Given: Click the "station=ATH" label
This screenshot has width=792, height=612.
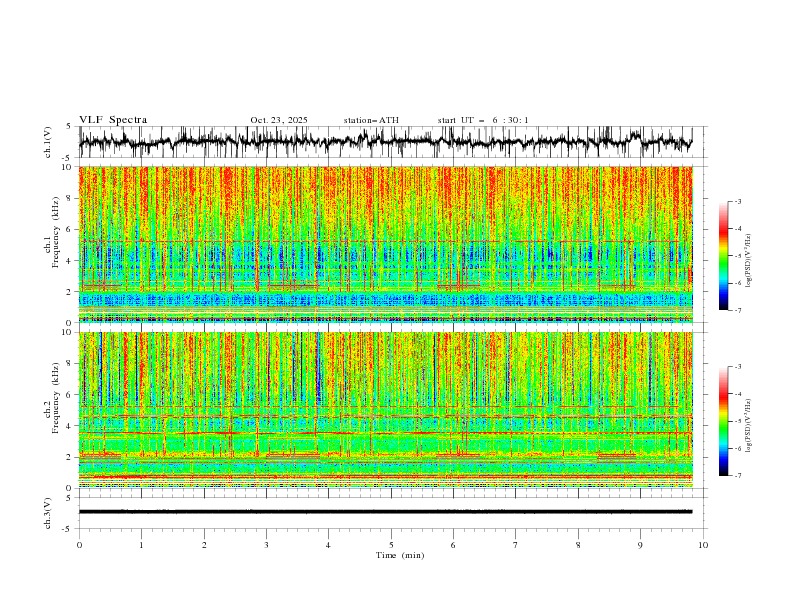Looking at the screenshot, I should point(371,120).
